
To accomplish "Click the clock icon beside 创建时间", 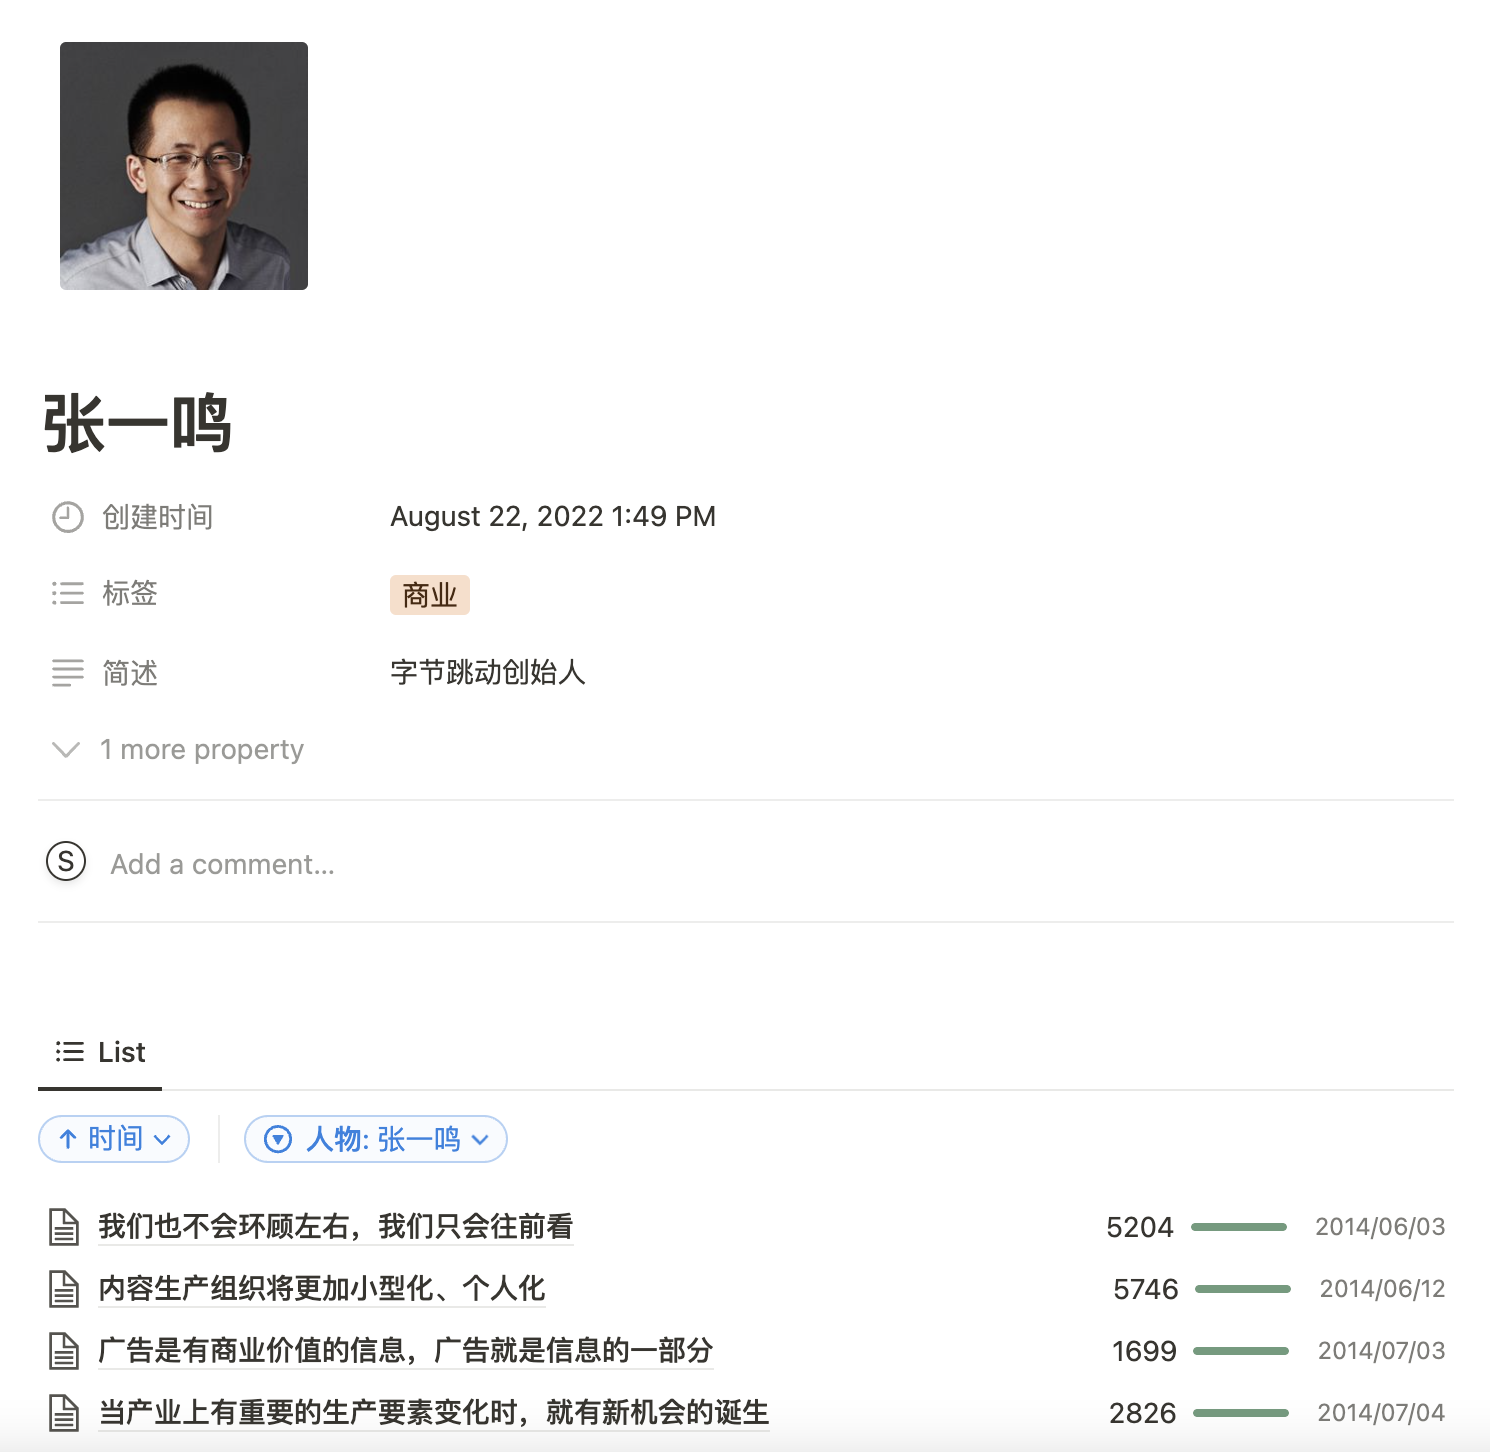I will point(68,517).
